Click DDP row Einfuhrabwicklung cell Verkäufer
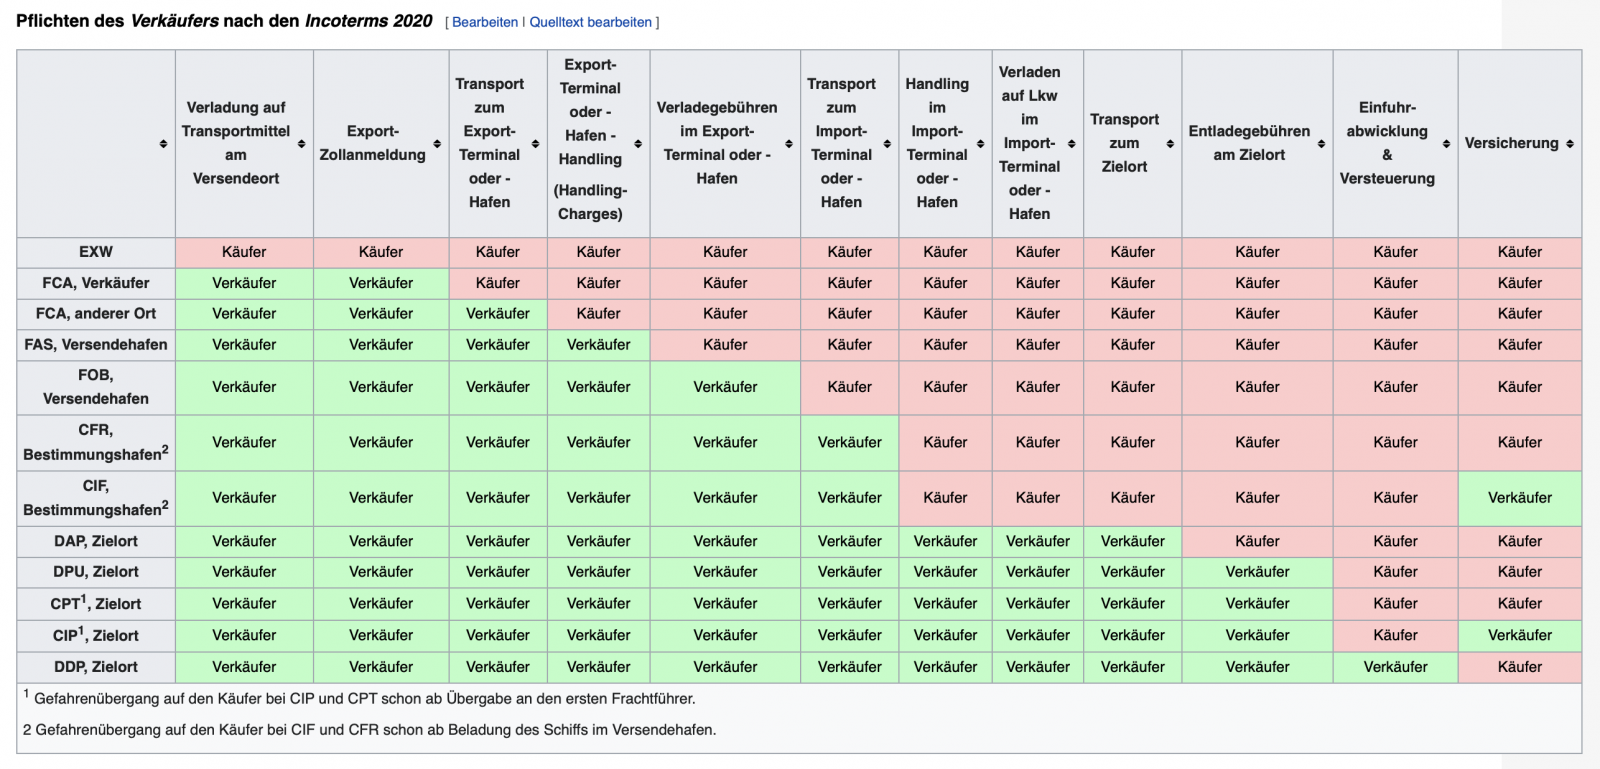 [1395, 667]
